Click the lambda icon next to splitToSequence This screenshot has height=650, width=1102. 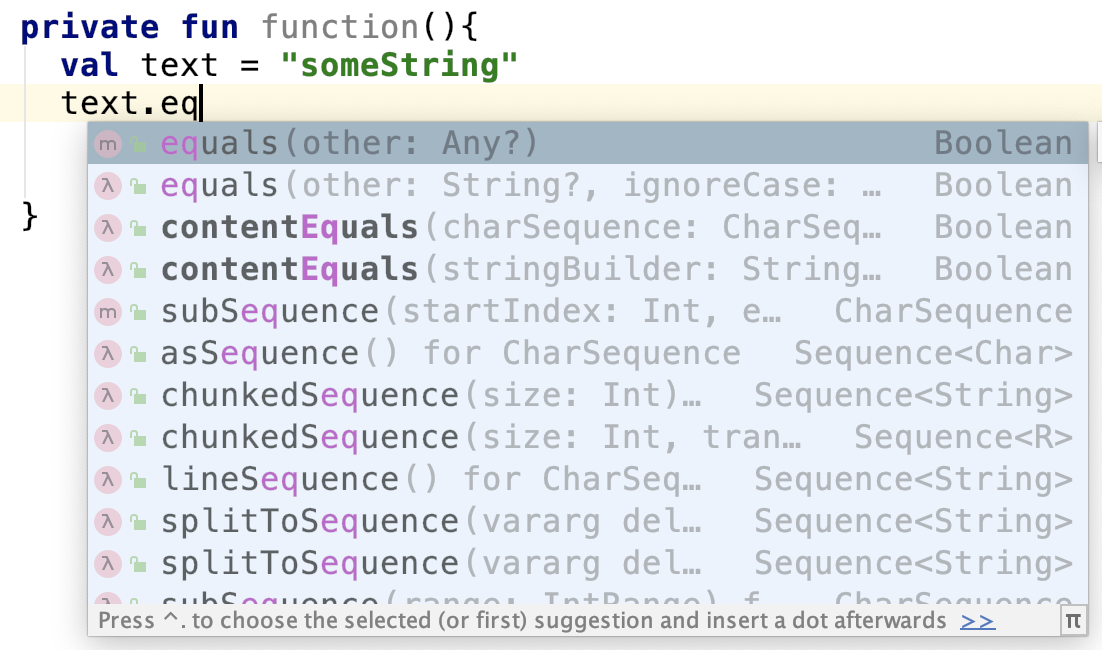coord(107,521)
